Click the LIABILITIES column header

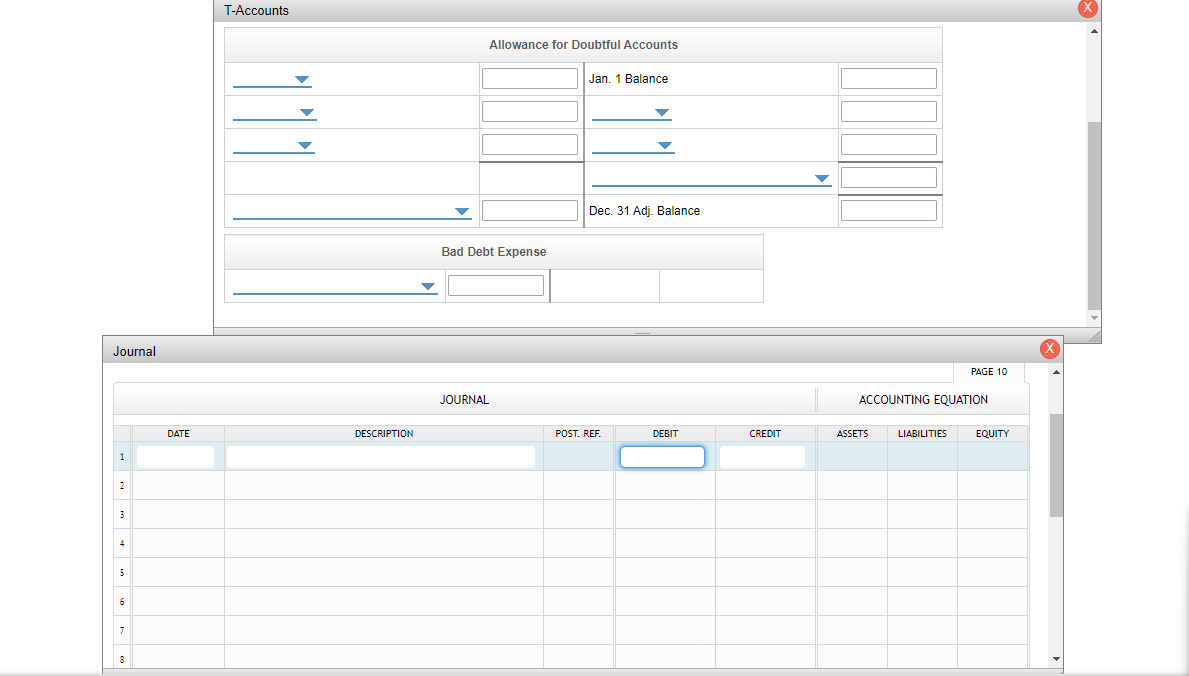coord(922,434)
